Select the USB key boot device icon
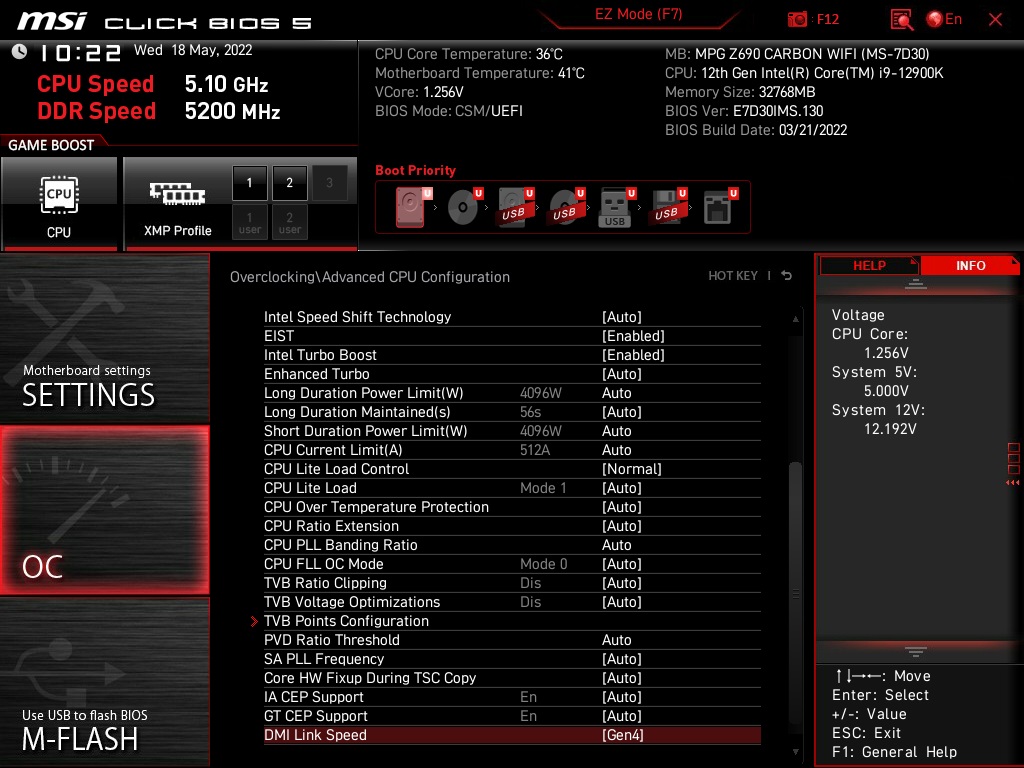Image resolution: width=1024 pixels, height=768 pixels. [616, 207]
